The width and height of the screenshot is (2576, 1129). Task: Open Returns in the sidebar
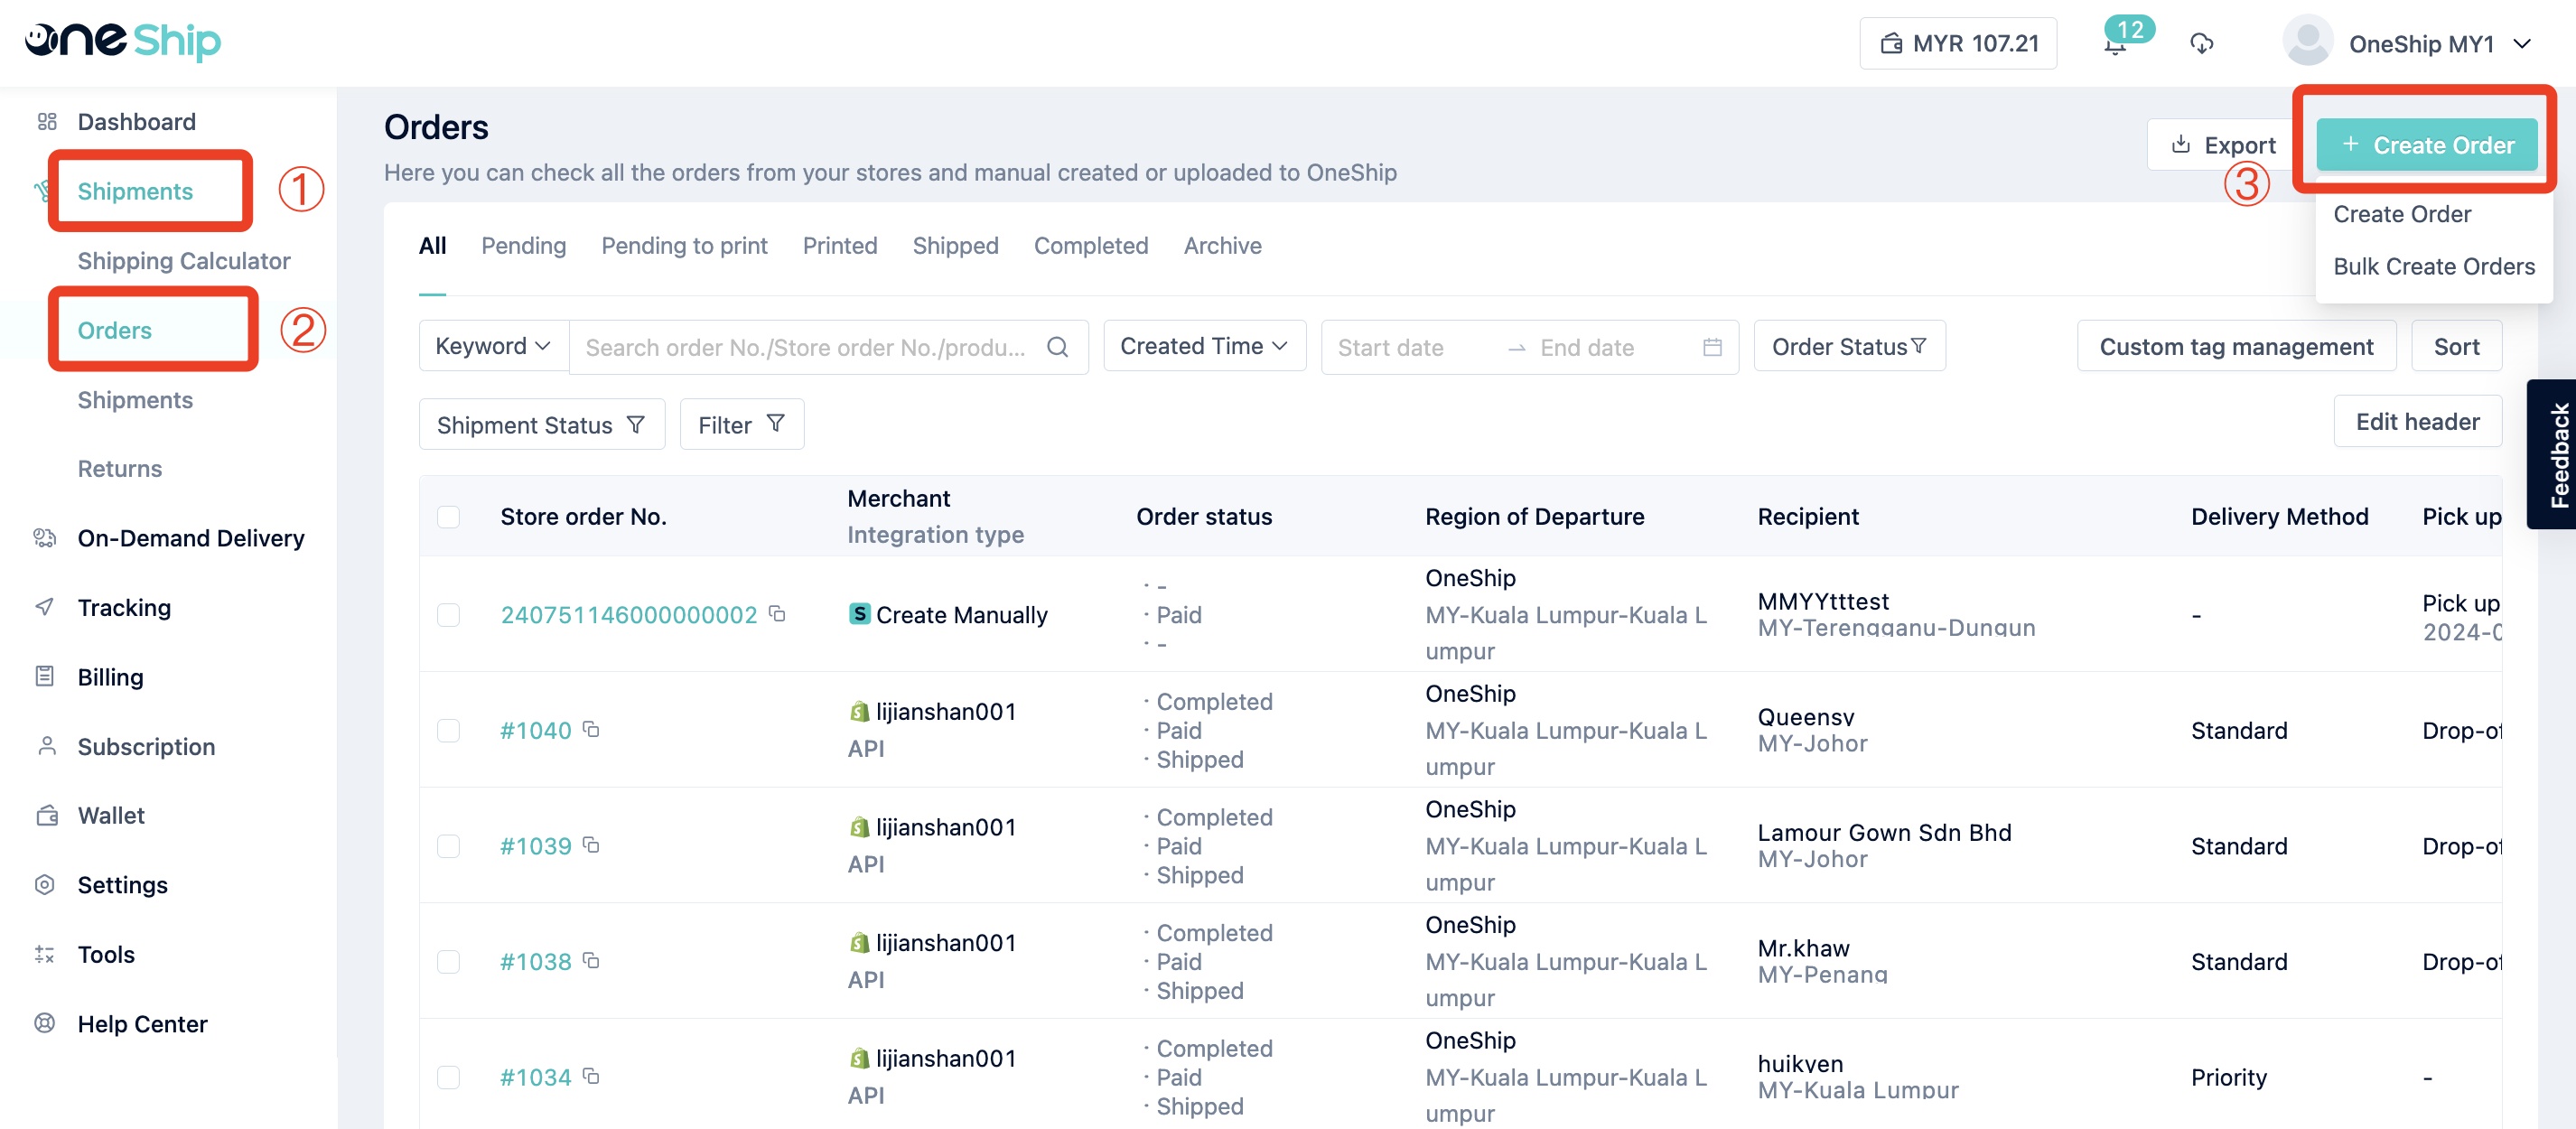click(x=120, y=469)
